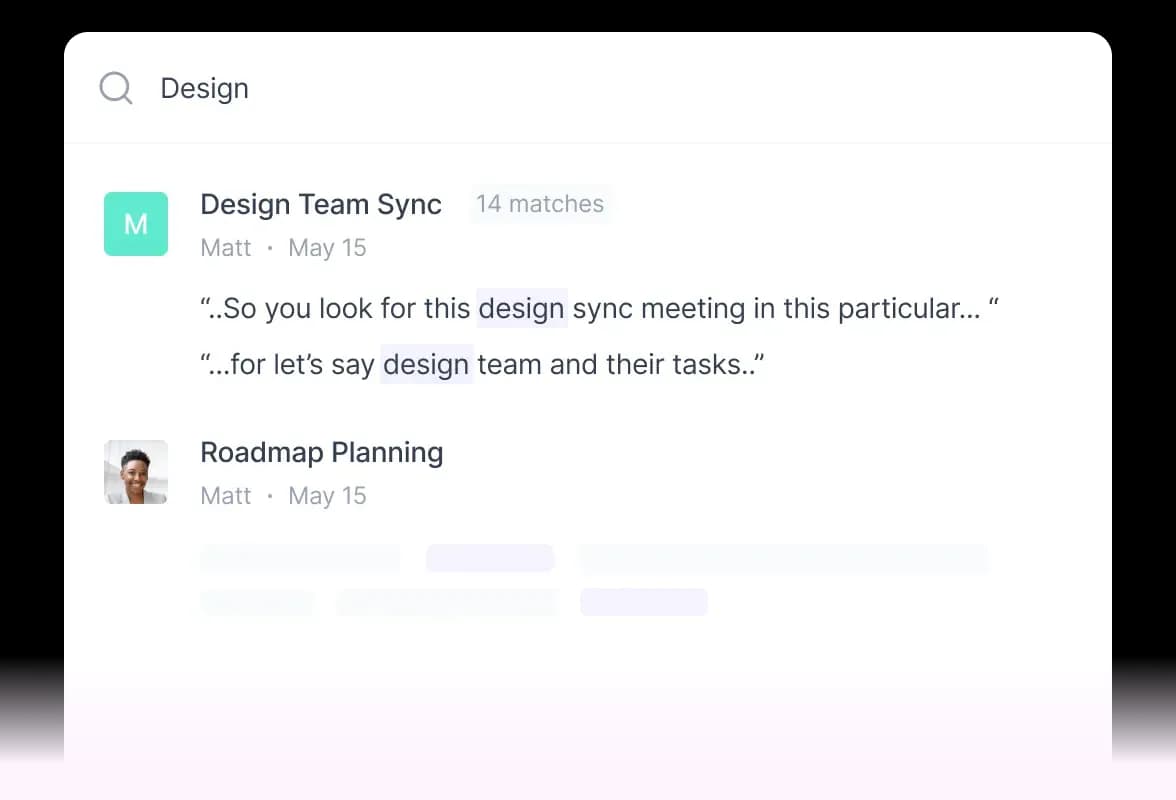1176x800 pixels.
Task: Click the leftmost placeholder bar, upper row
Action: [300, 558]
